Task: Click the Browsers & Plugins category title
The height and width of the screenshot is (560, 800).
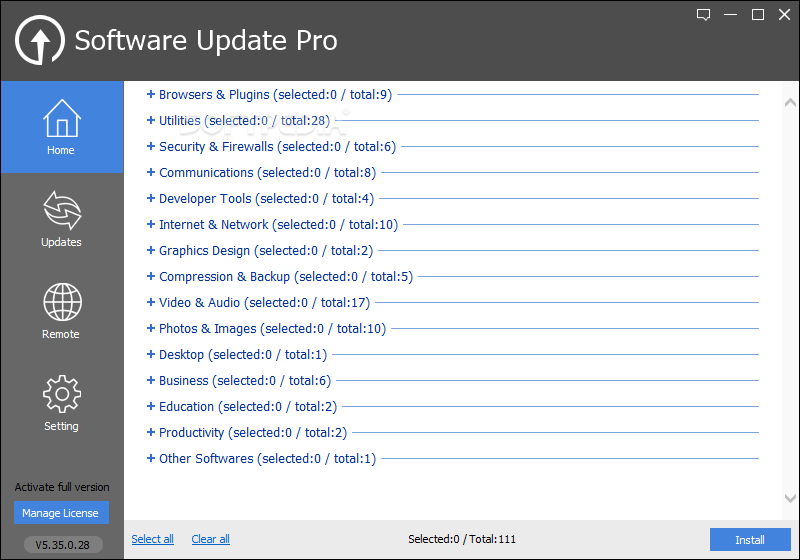Action: click(276, 95)
